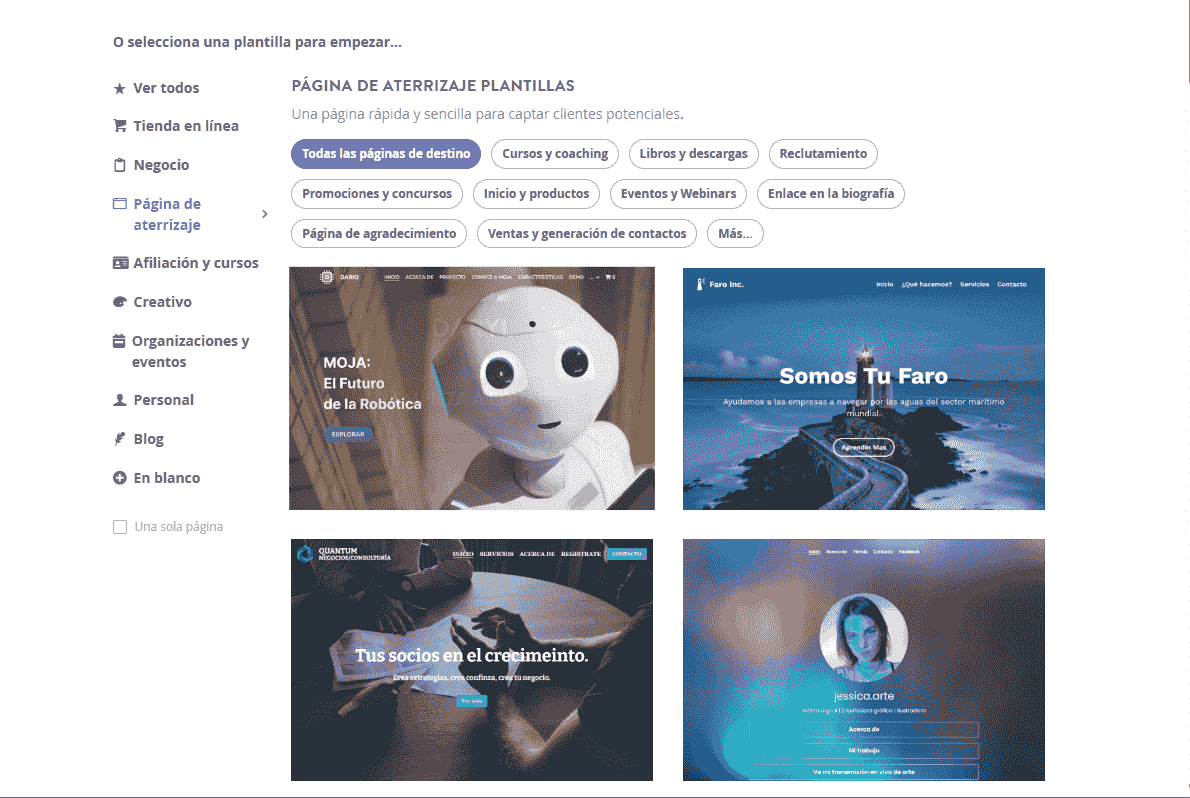Open the Negocio clipboard icon
Image resolution: width=1190 pixels, height=798 pixels.
119,165
